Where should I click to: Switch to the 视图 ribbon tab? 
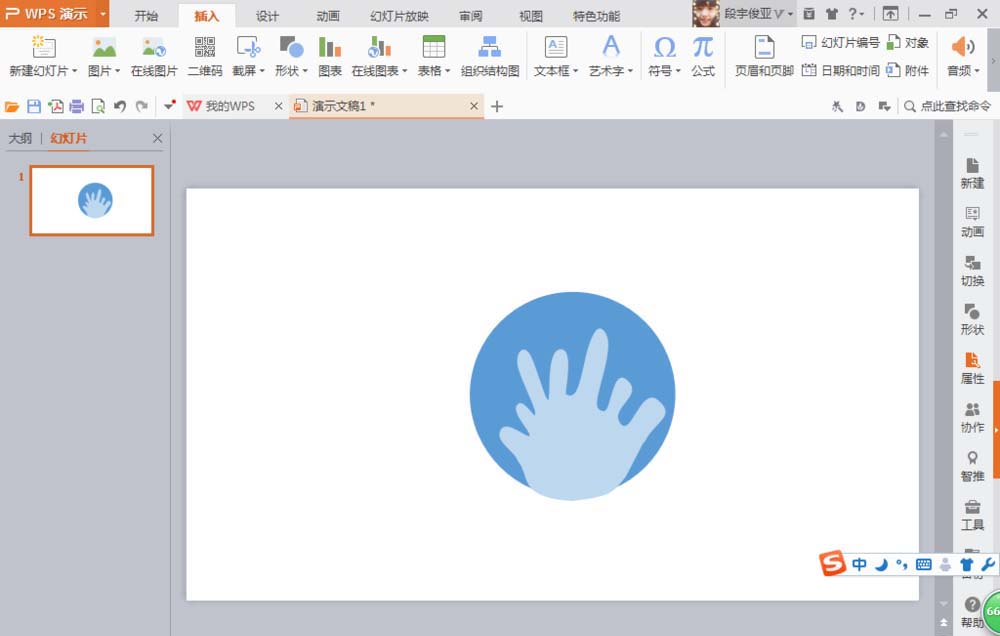click(x=531, y=16)
